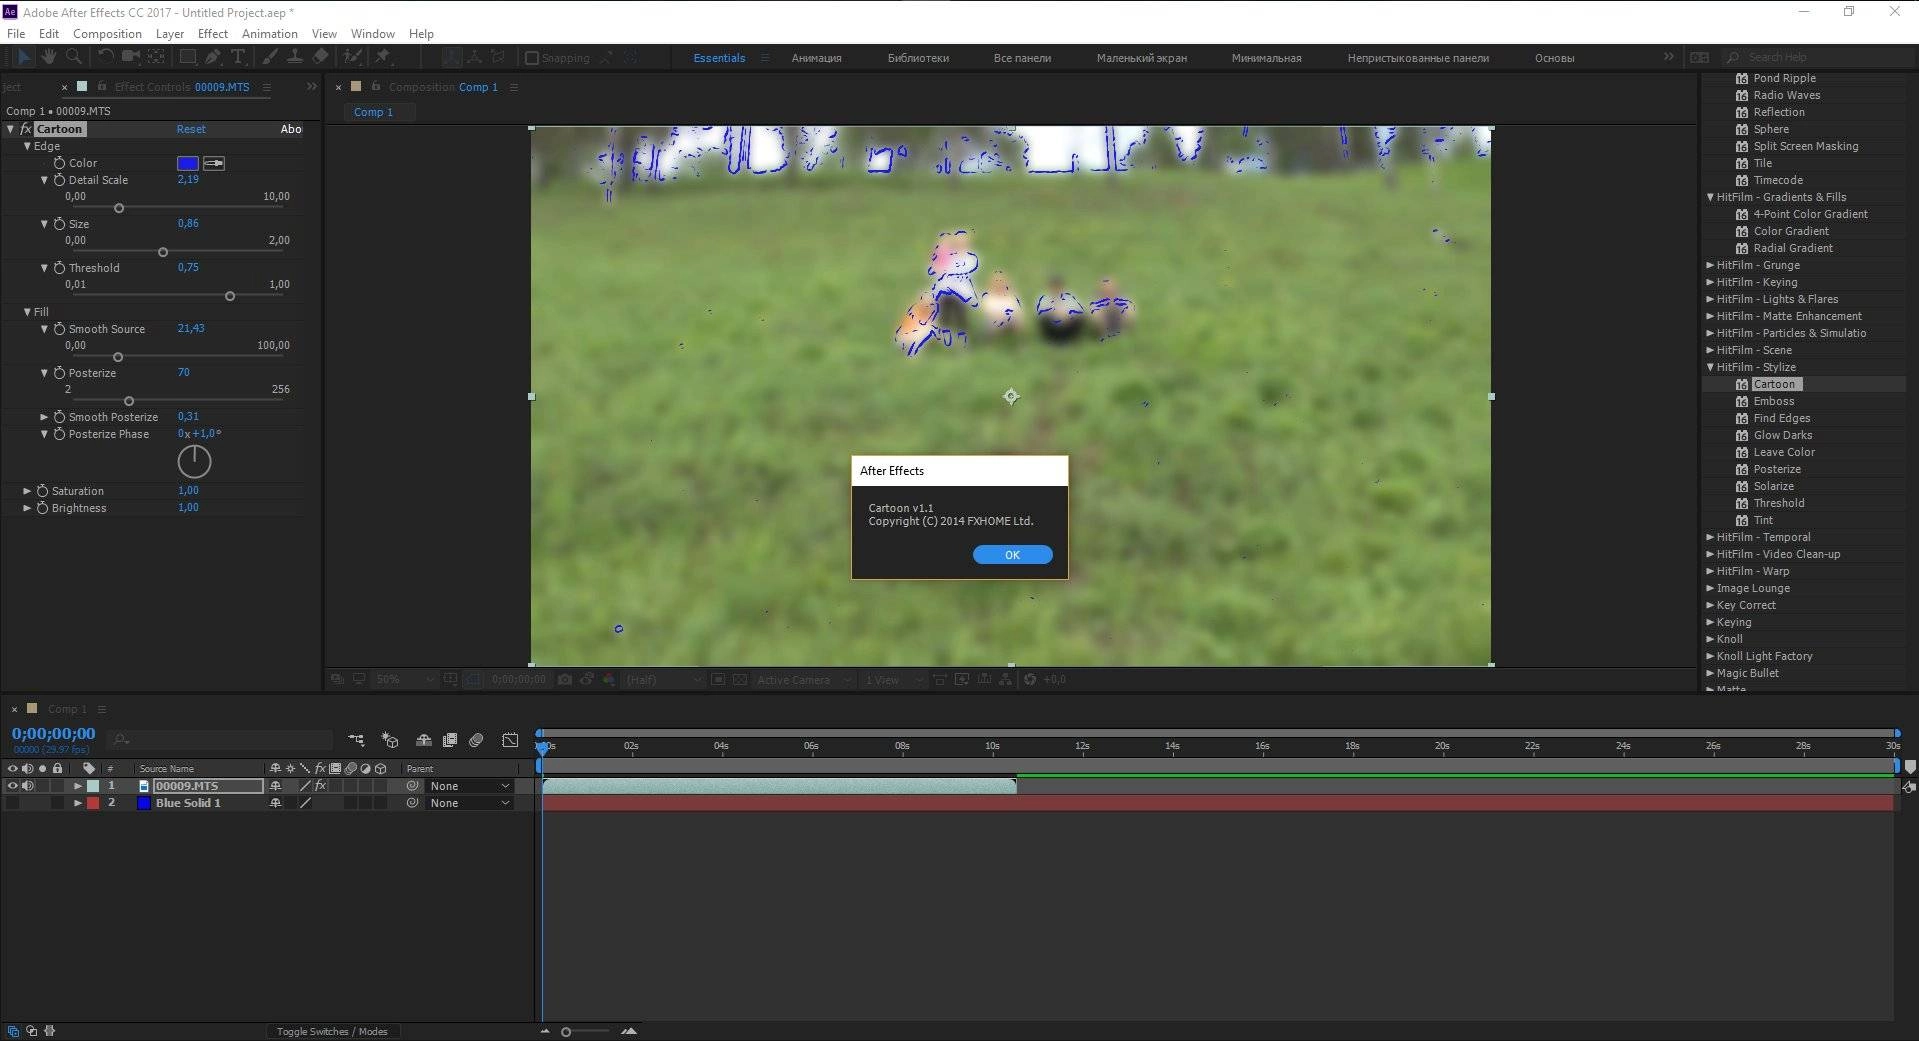Collapse the Edge property group

[27, 146]
